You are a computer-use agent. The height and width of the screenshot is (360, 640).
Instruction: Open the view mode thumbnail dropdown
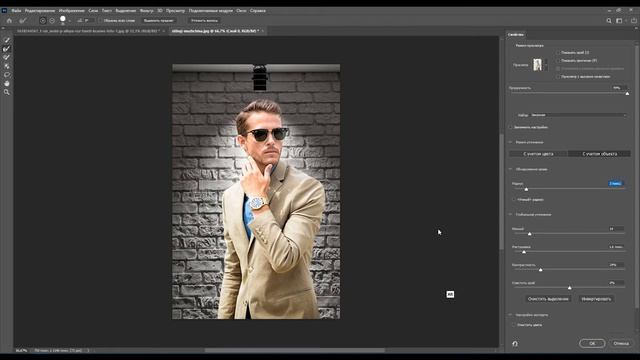540,64
